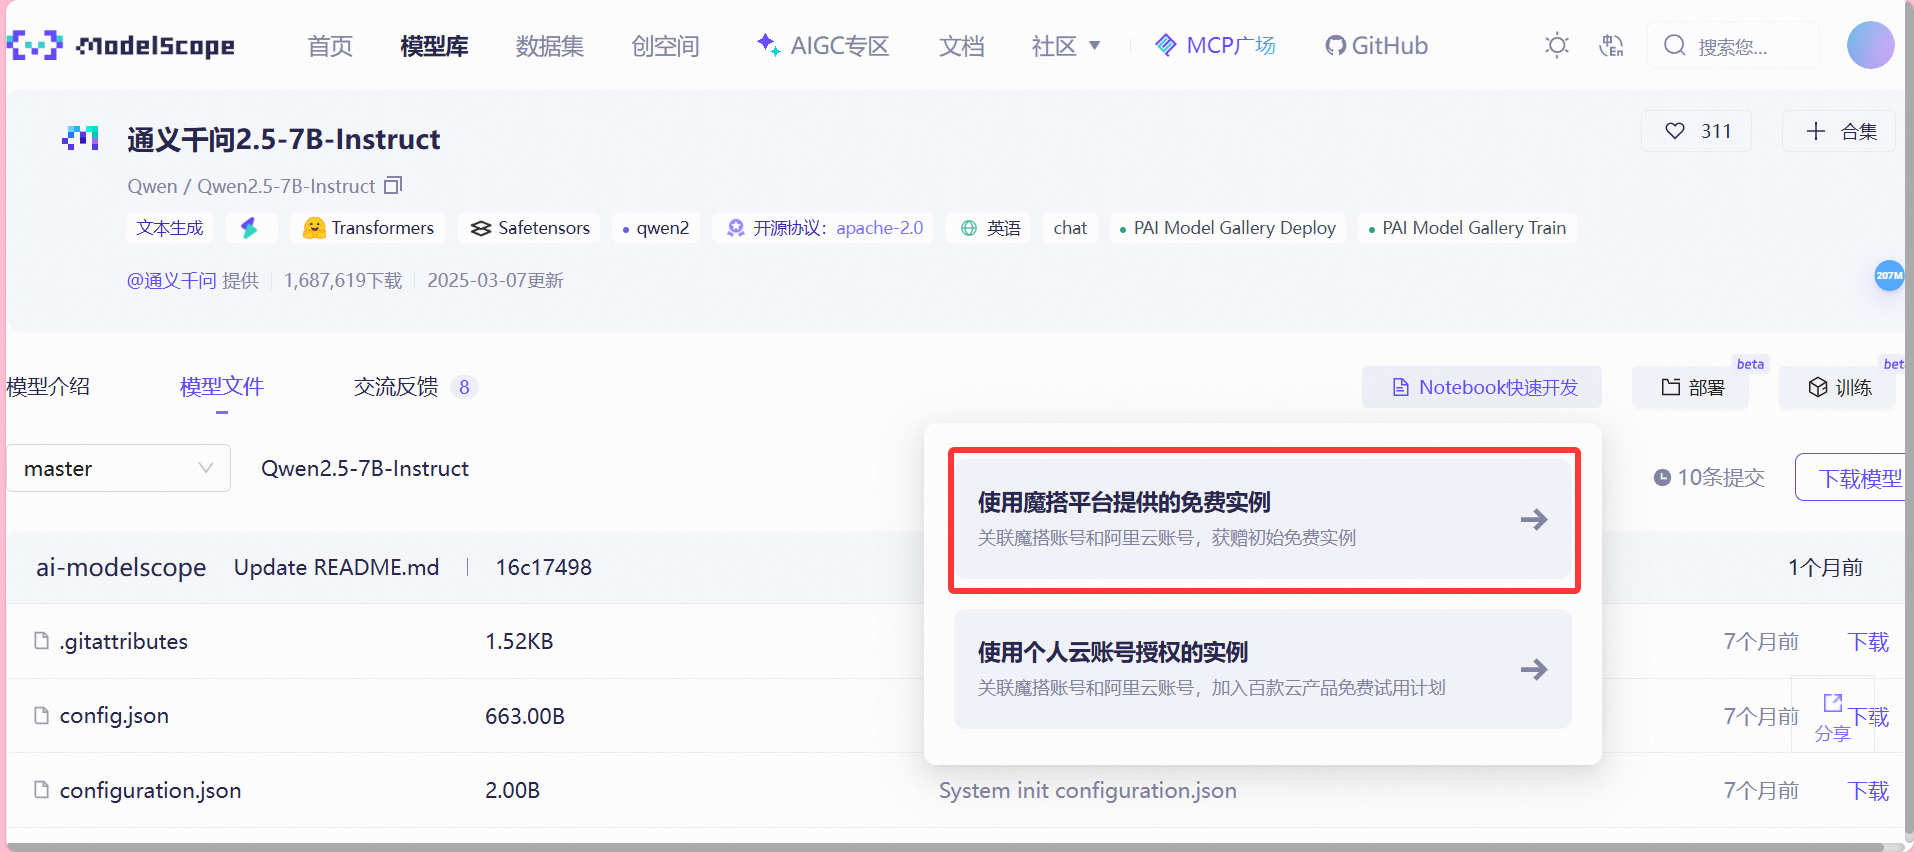Choose 使用魔搭平台提供的免费实例 option

point(1263,519)
